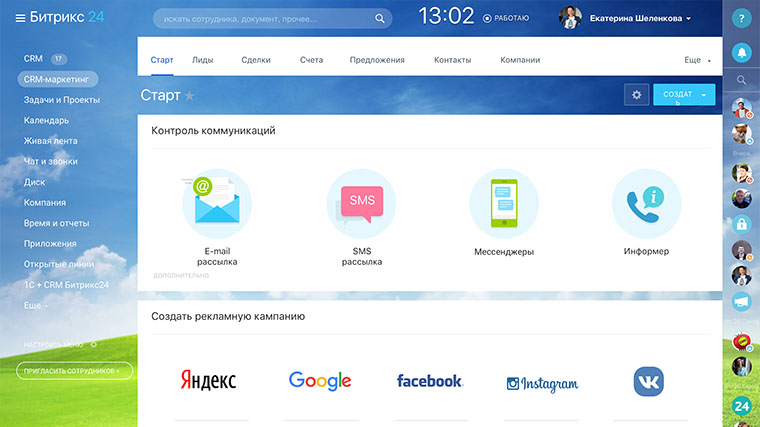Click the Битрикс 24 logo
The height and width of the screenshot is (427, 760).
[67, 17]
